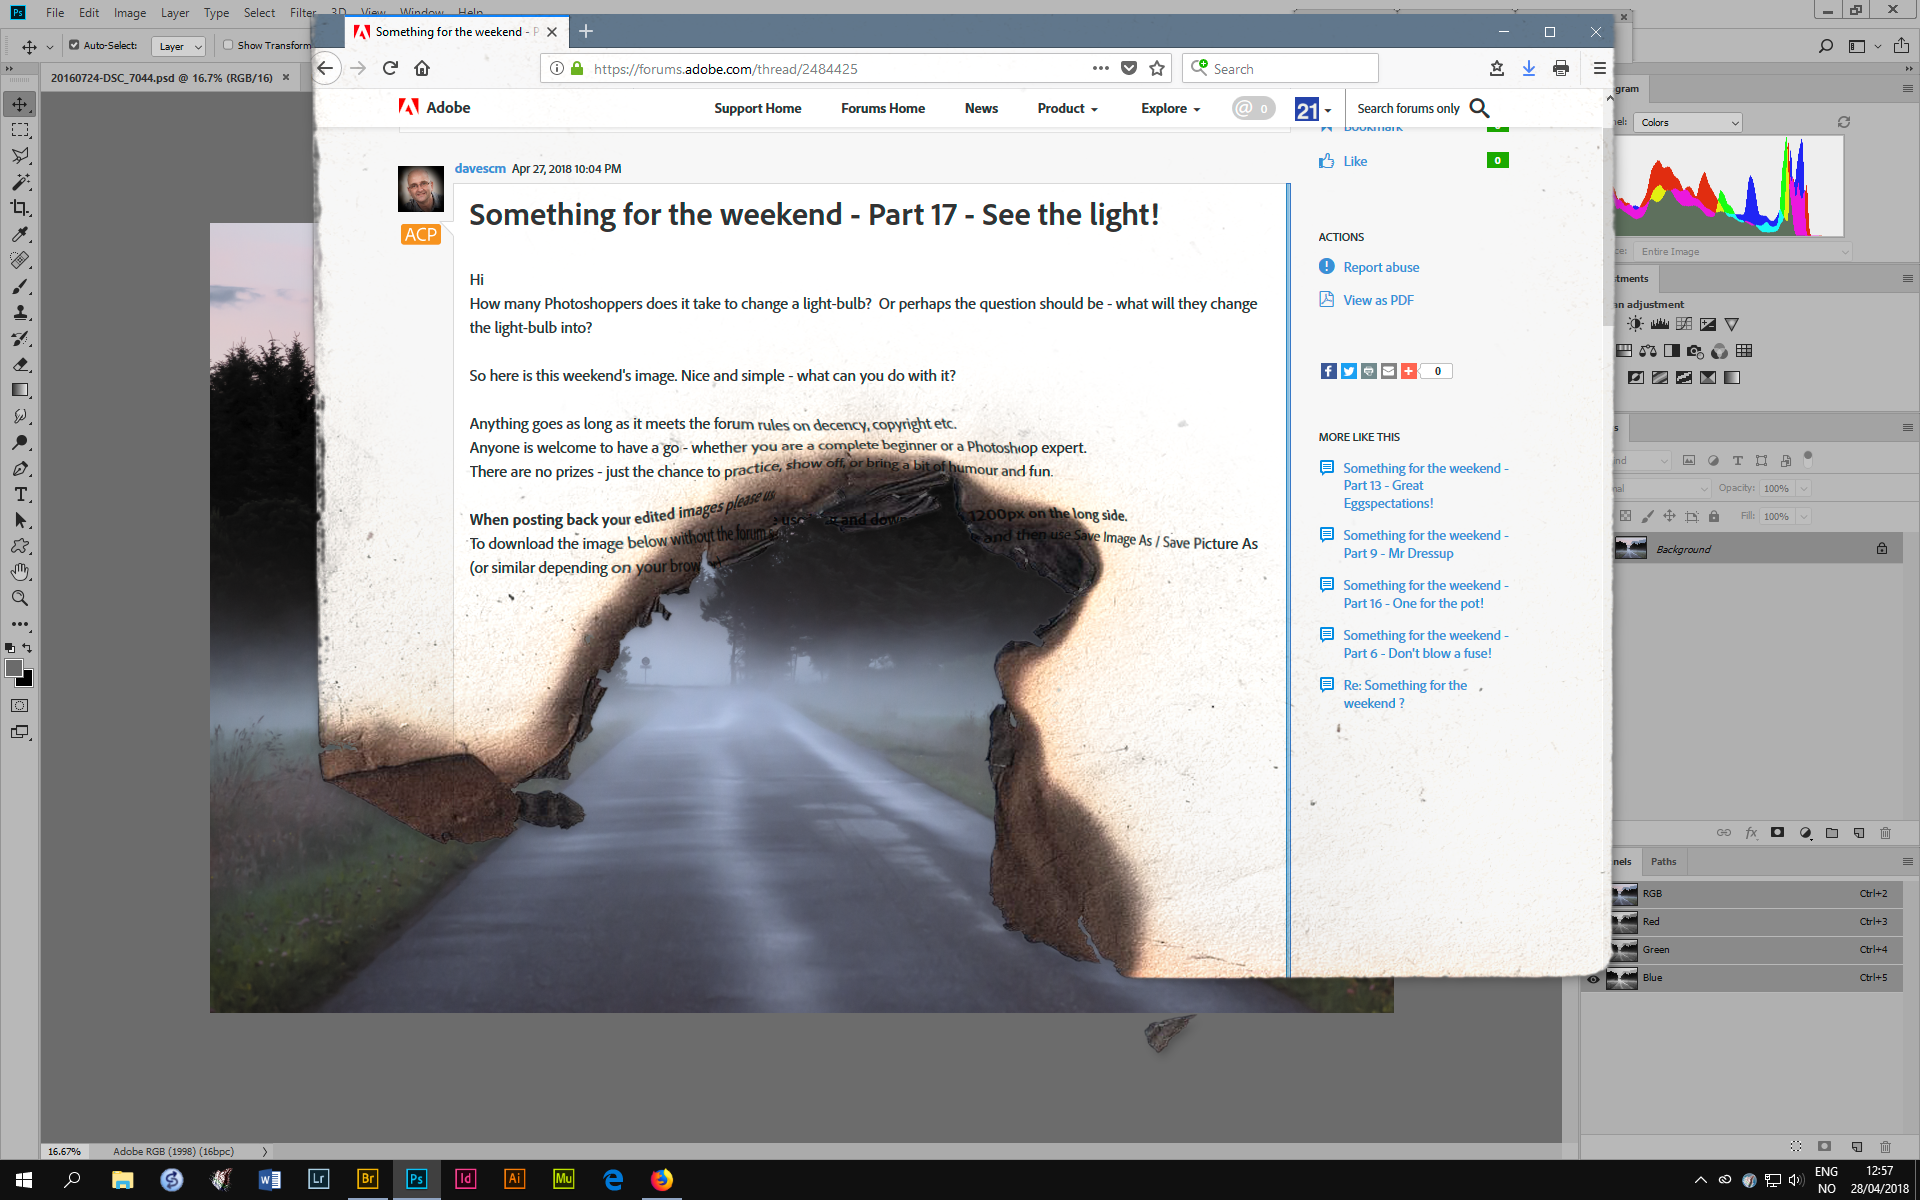Click View as PDF link

[1378, 300]
